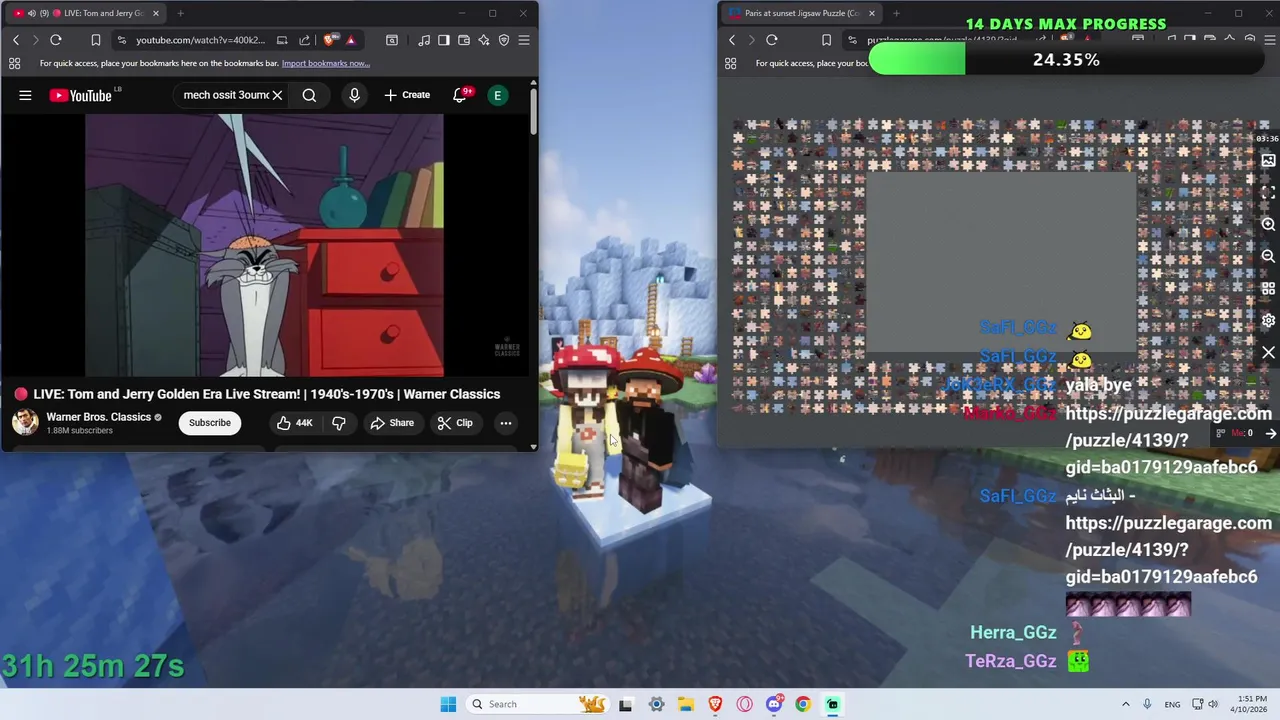Image resolution: width=1280 pixels, height=720 pixels.
Task: Open the YouTube account avatar E menu
Action: pos(497,95)
